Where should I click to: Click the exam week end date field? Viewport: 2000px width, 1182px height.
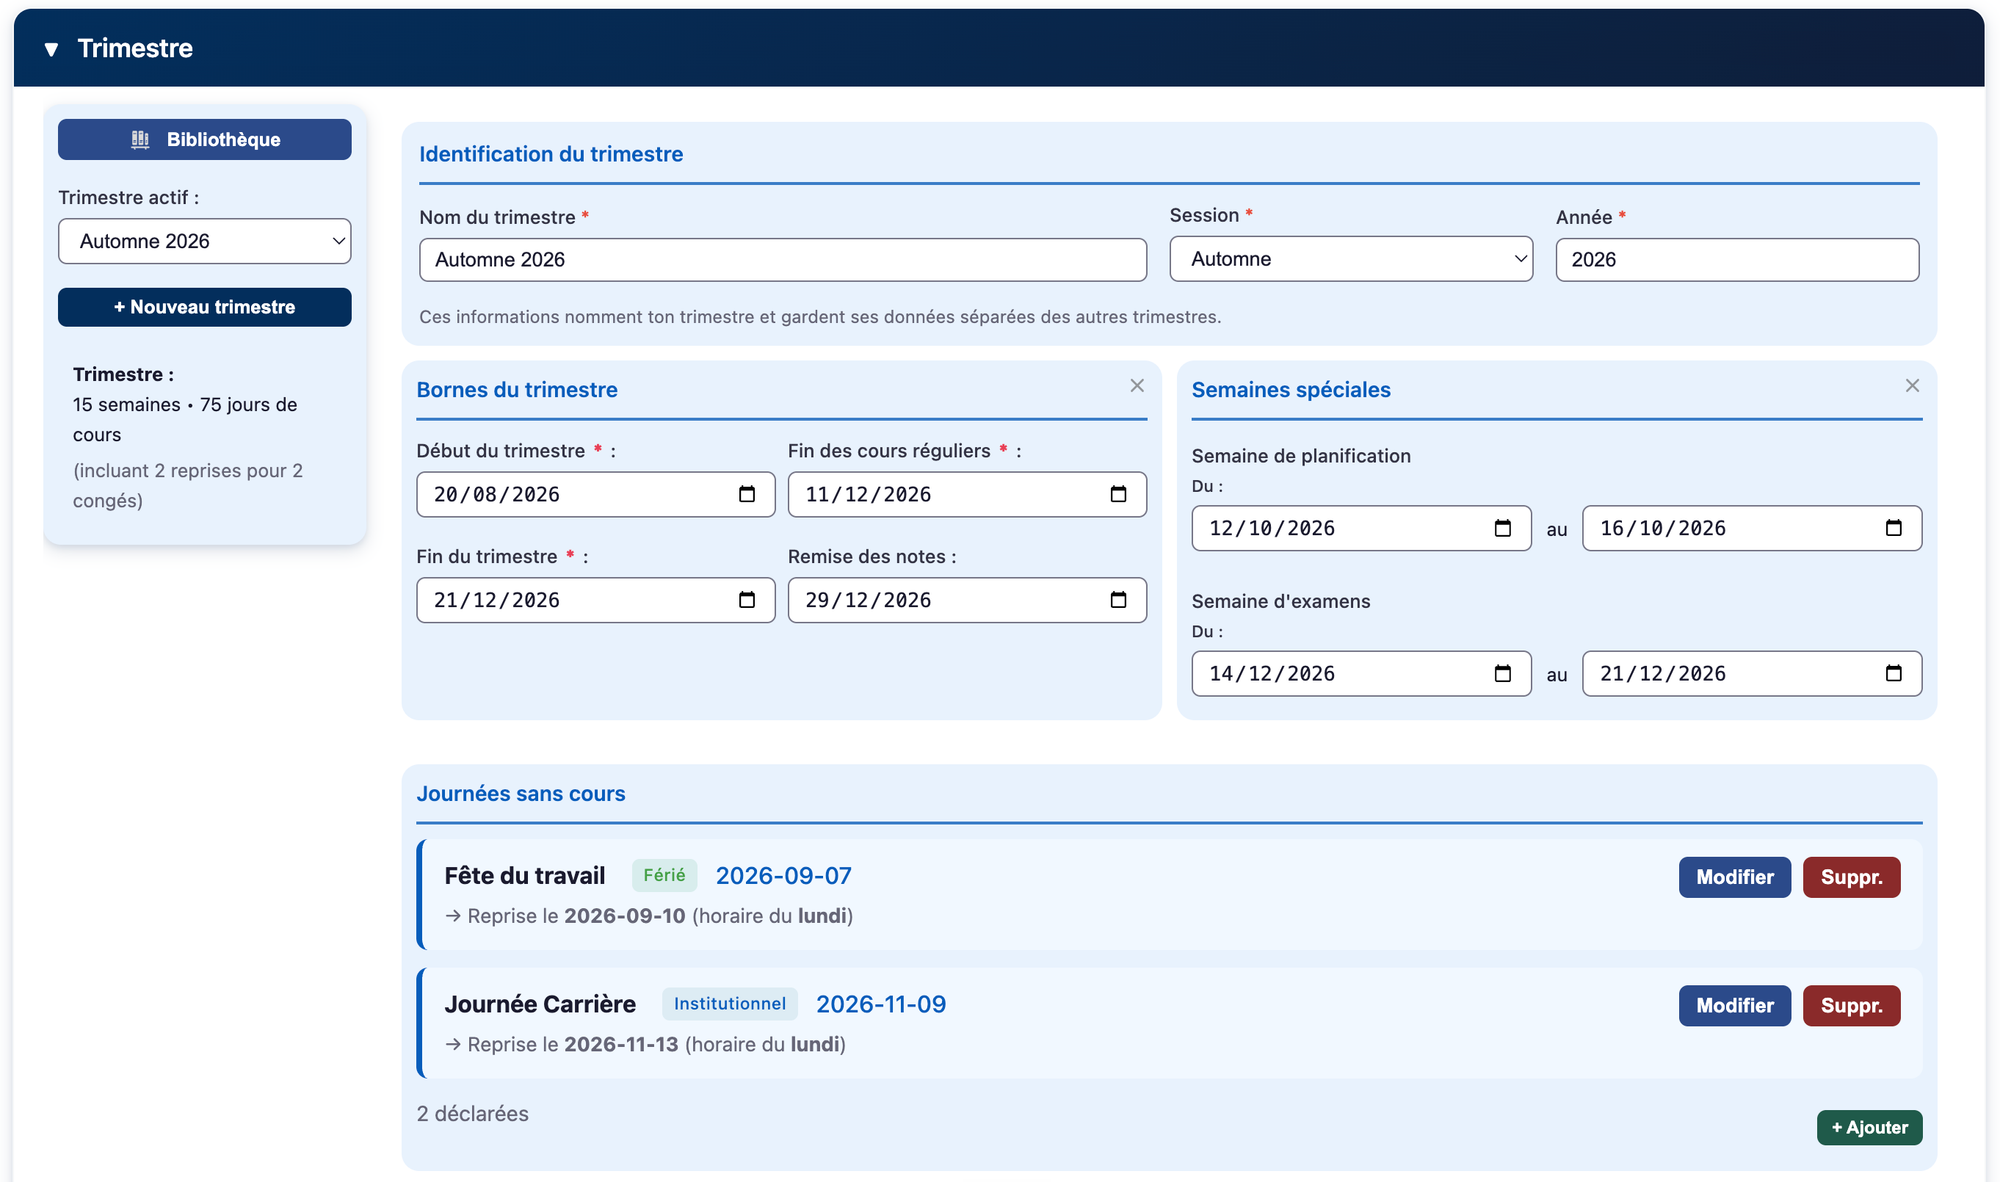point(1752,674)
